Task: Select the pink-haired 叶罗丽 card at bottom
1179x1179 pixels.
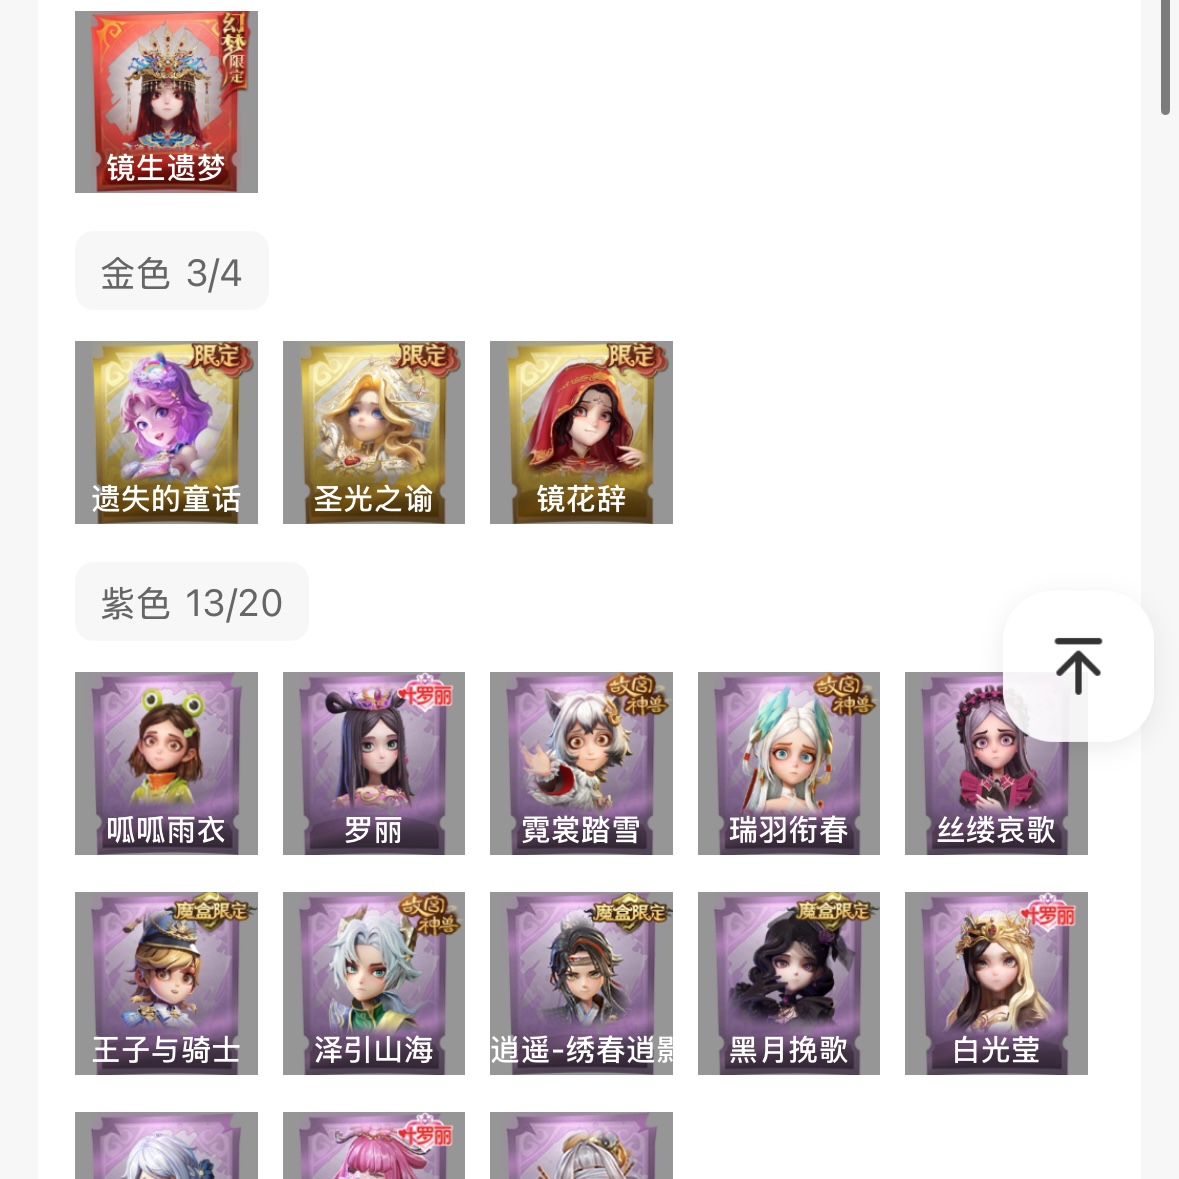Action: (x=374, y=1145)
